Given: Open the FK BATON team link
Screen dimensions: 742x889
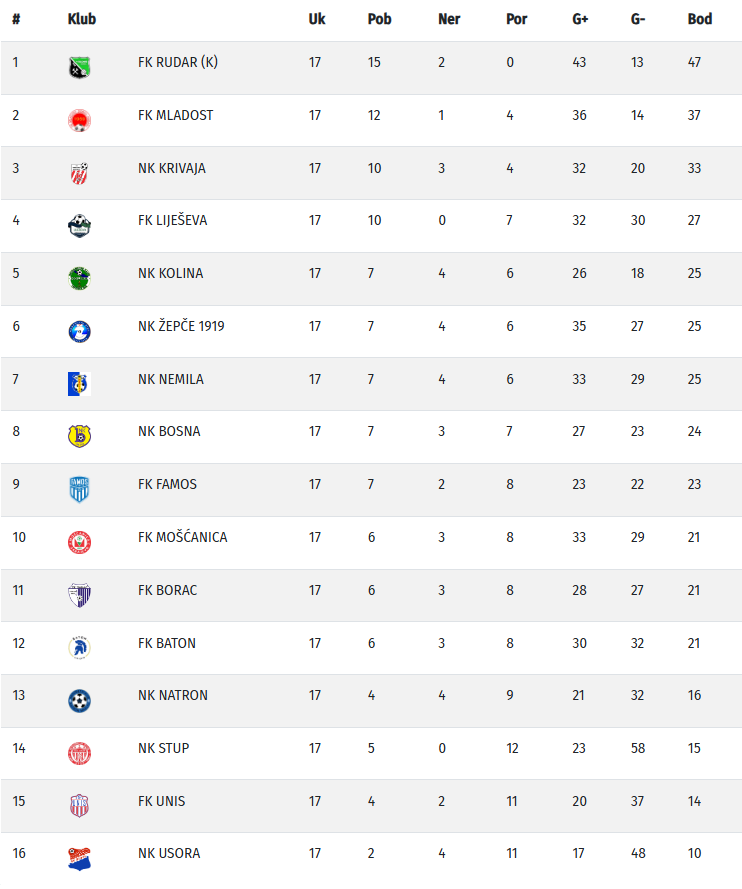Looking at the screenshot, I should click(x=167, y=643).
